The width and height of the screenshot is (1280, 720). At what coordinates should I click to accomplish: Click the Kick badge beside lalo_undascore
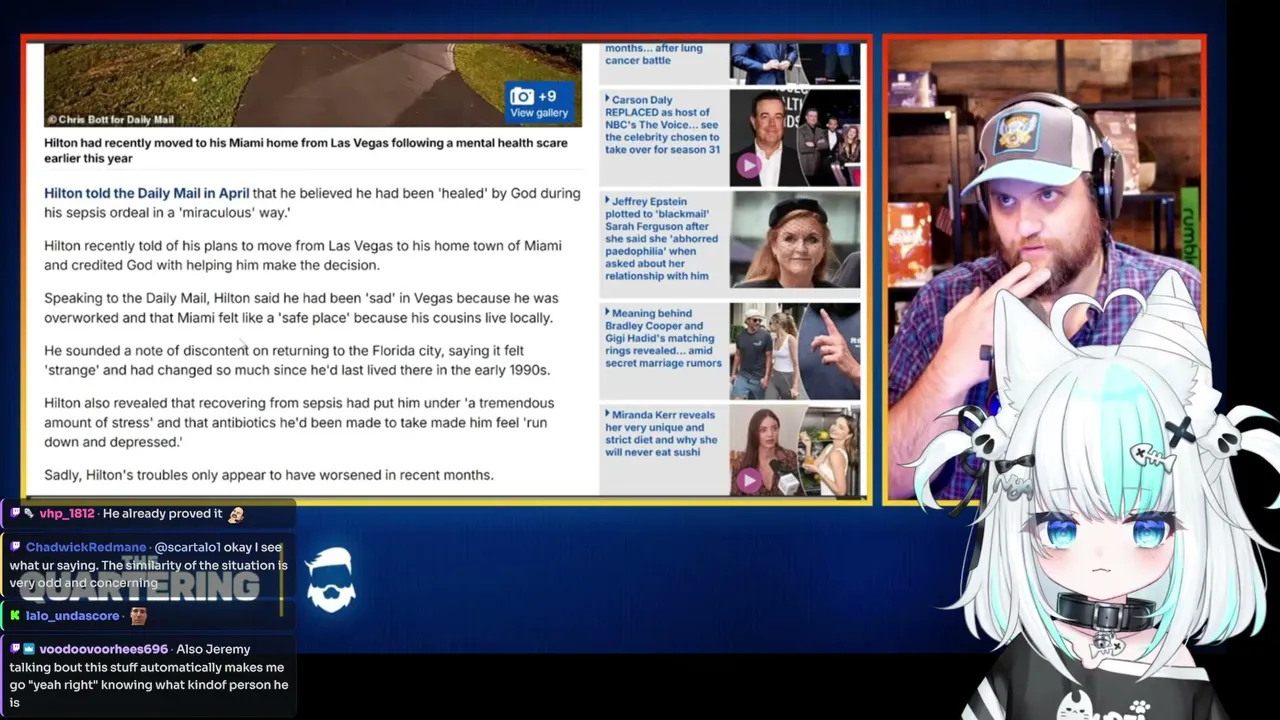[15, 616]
